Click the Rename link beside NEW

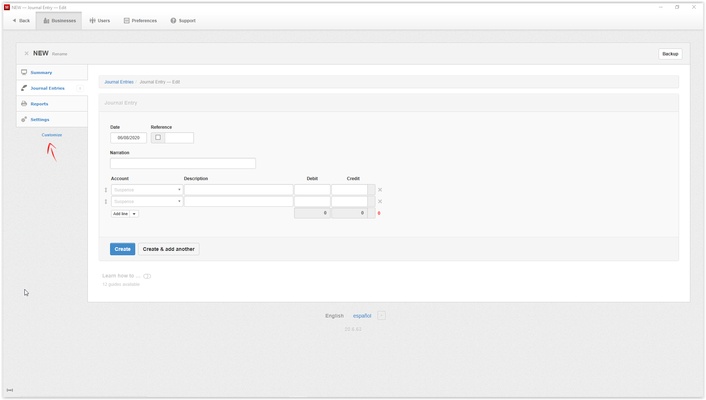click(59, 54)
